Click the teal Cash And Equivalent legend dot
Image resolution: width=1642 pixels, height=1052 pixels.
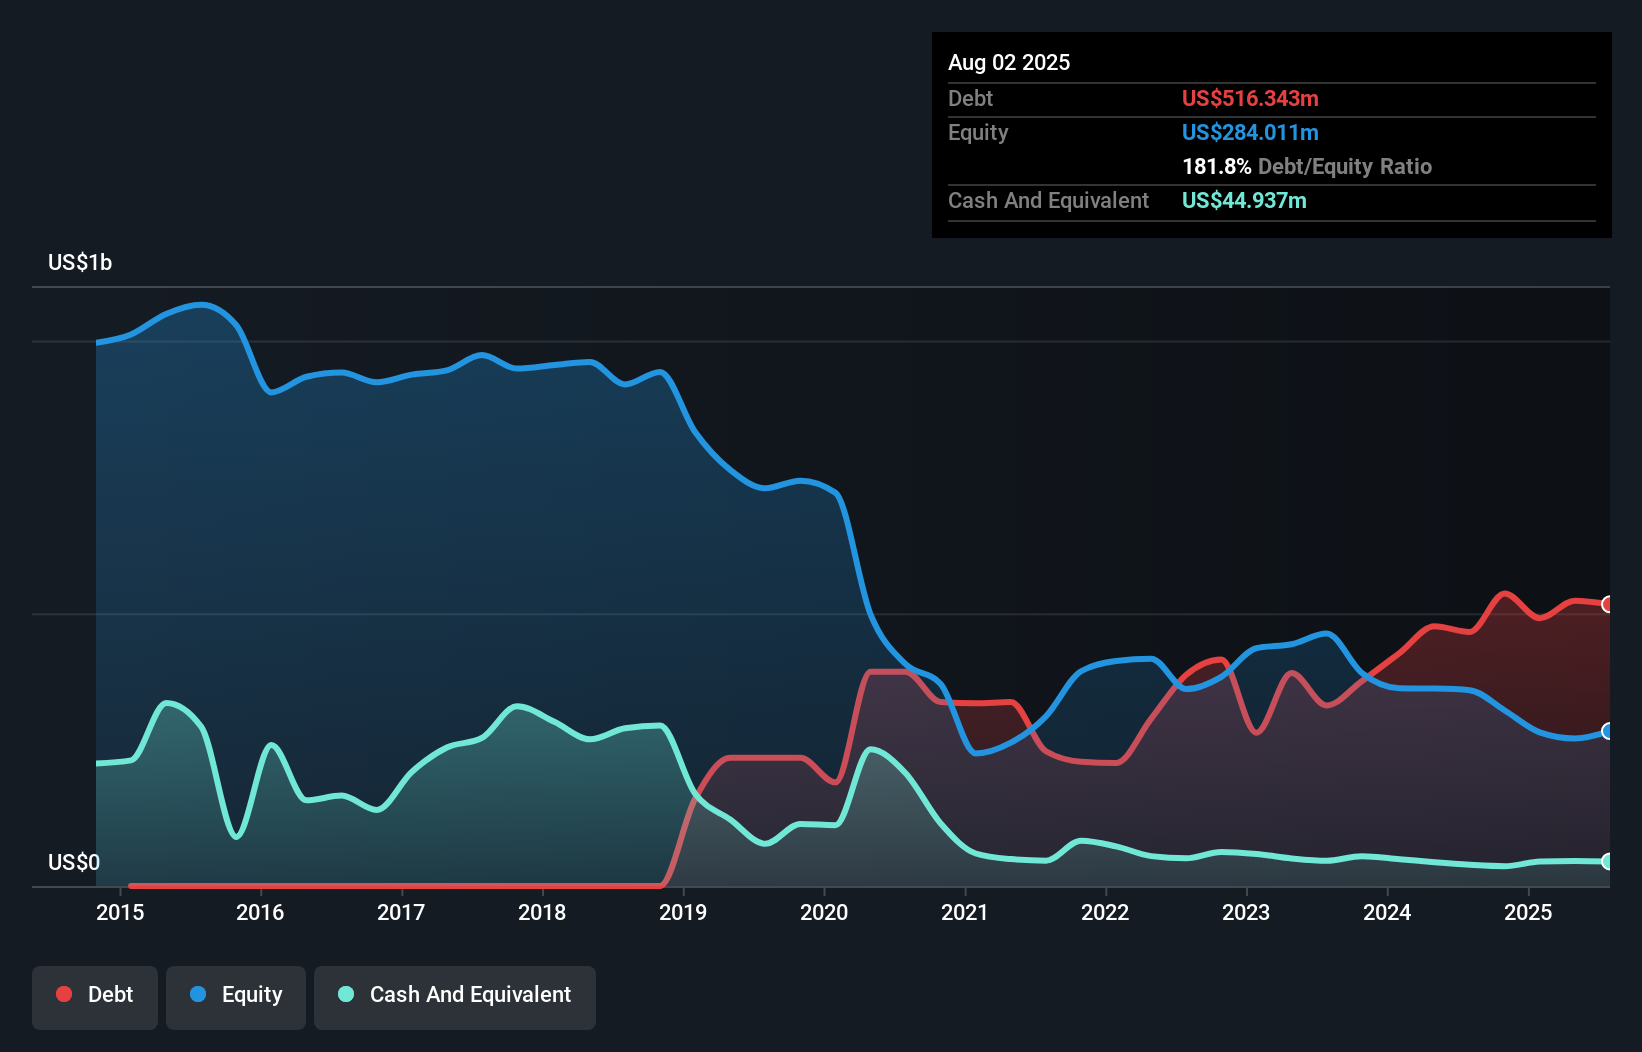point(345,994)
